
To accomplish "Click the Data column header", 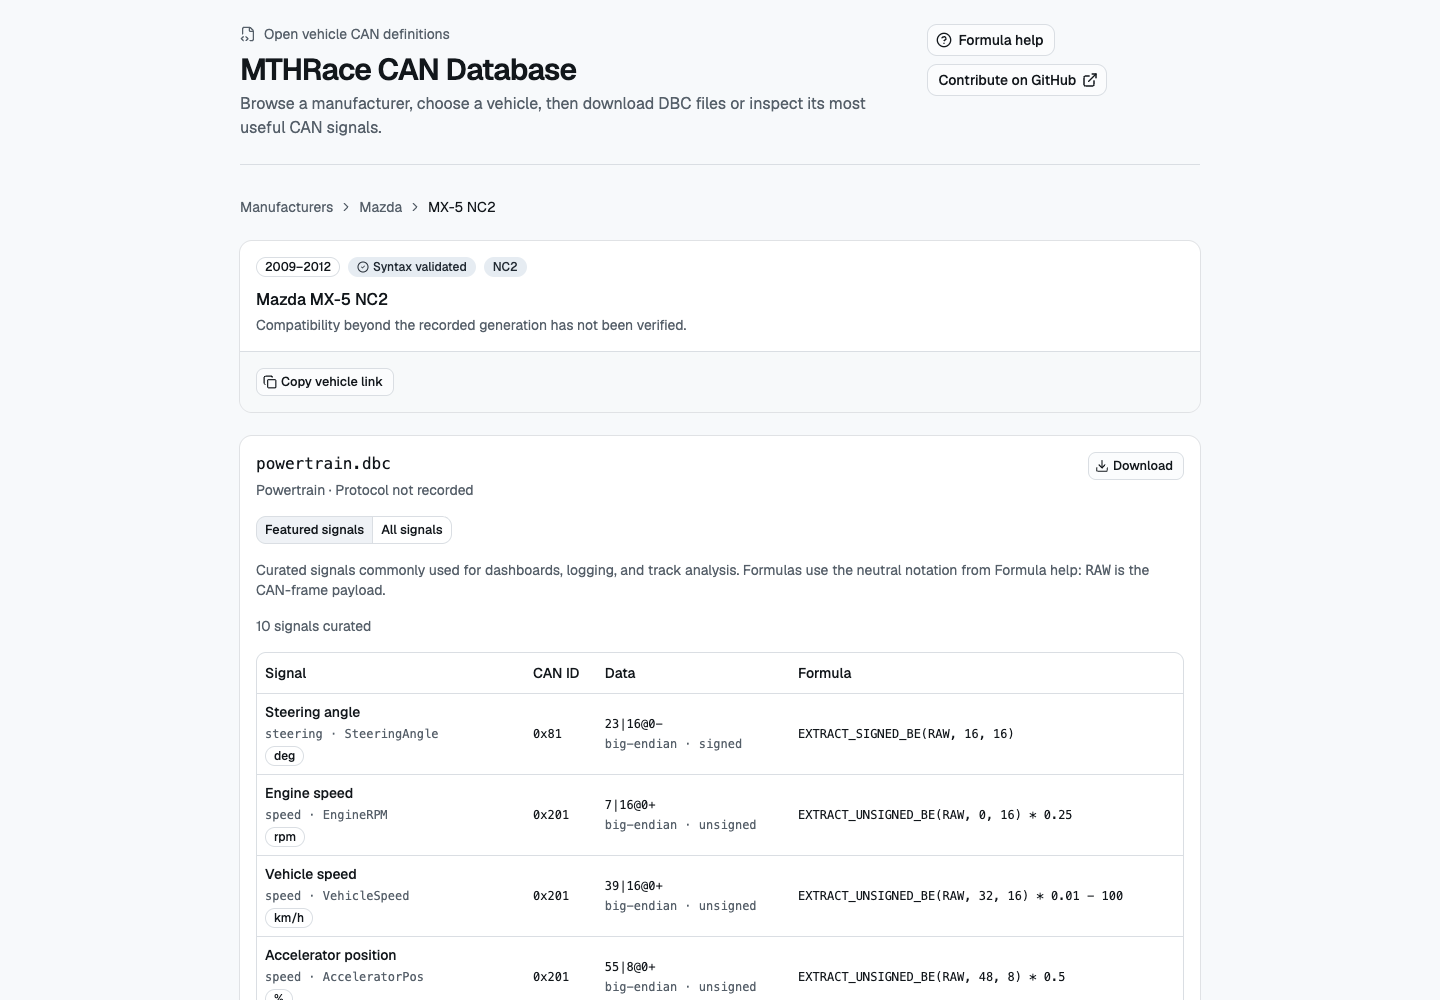I will pyautogui.click(x=620, y=673).
